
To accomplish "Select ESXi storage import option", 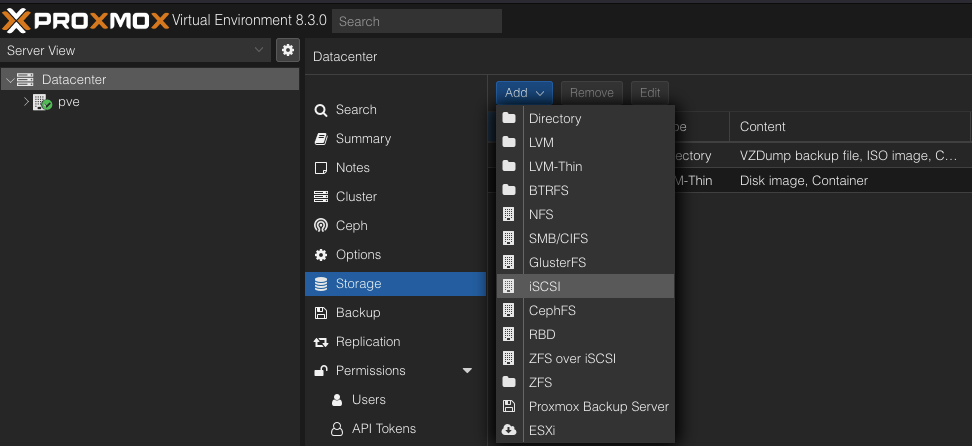I will tap(585, 430).
